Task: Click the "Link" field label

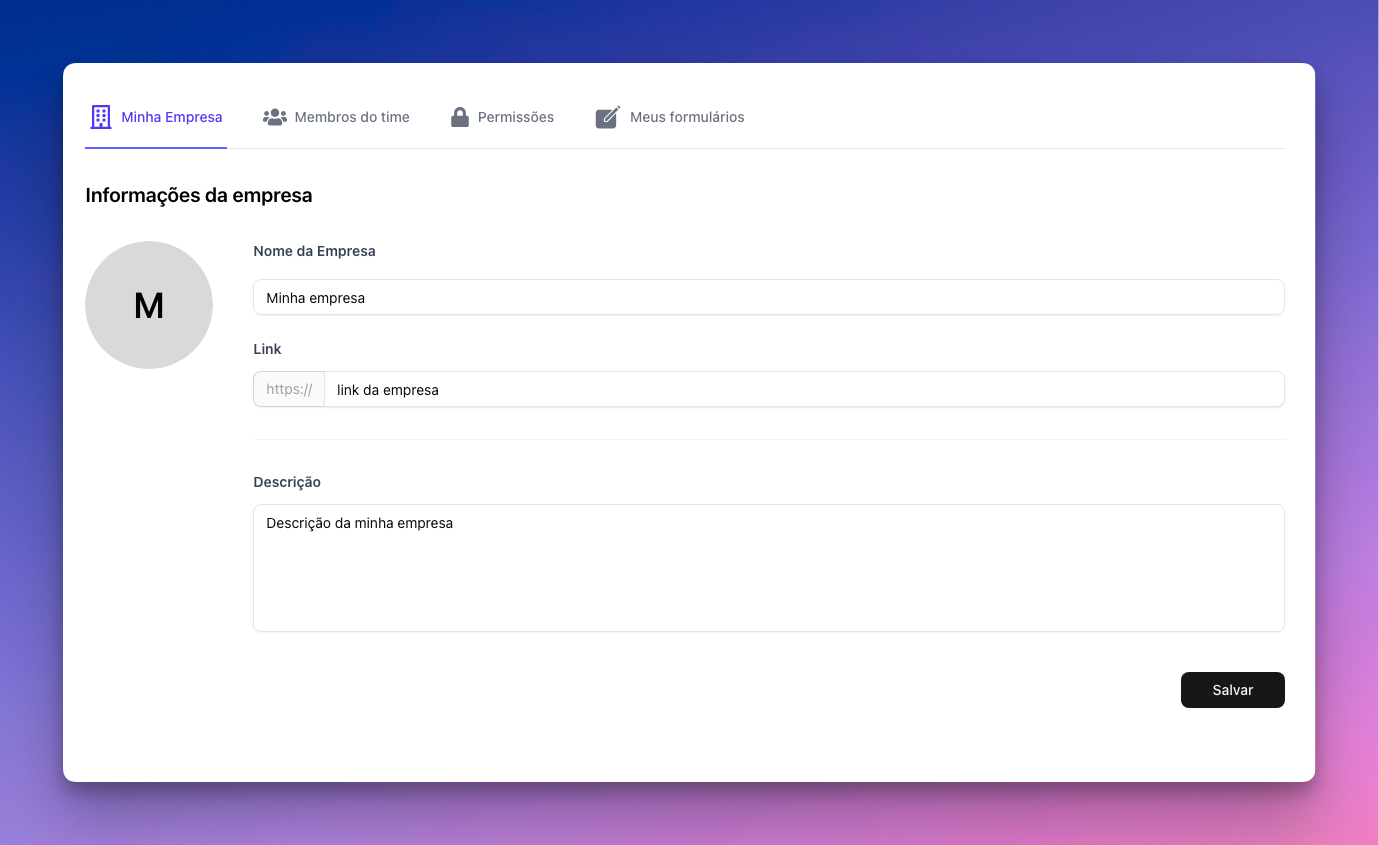Action: [x=267, y=349]
